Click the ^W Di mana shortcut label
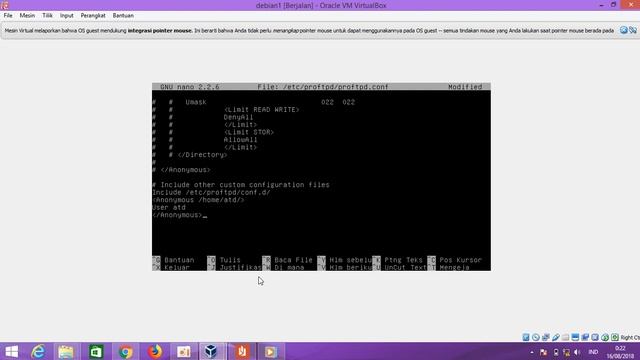The height and width of the screenshot is (360, 640). click(x=283, y=267)
